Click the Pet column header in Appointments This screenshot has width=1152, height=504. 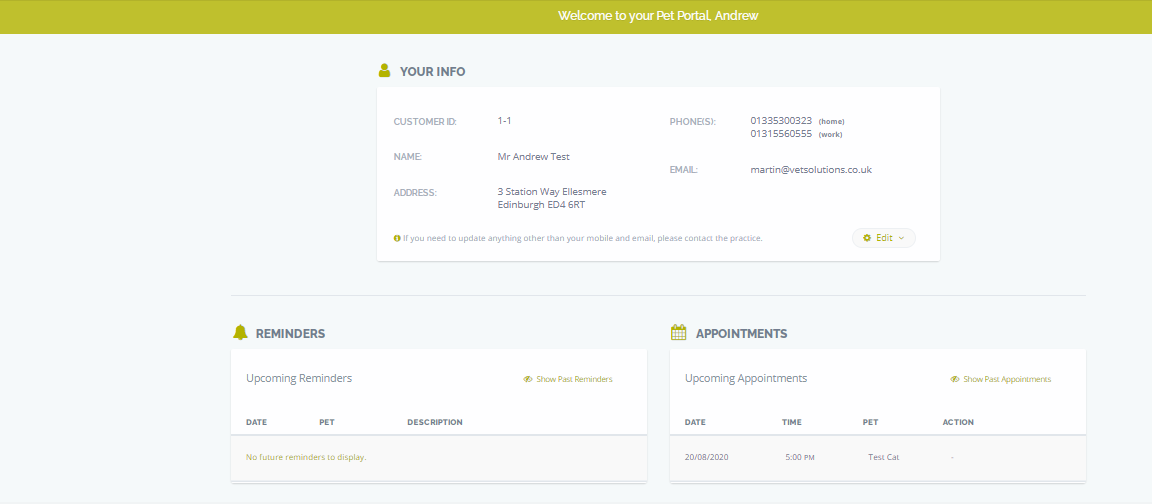(871, 422)
